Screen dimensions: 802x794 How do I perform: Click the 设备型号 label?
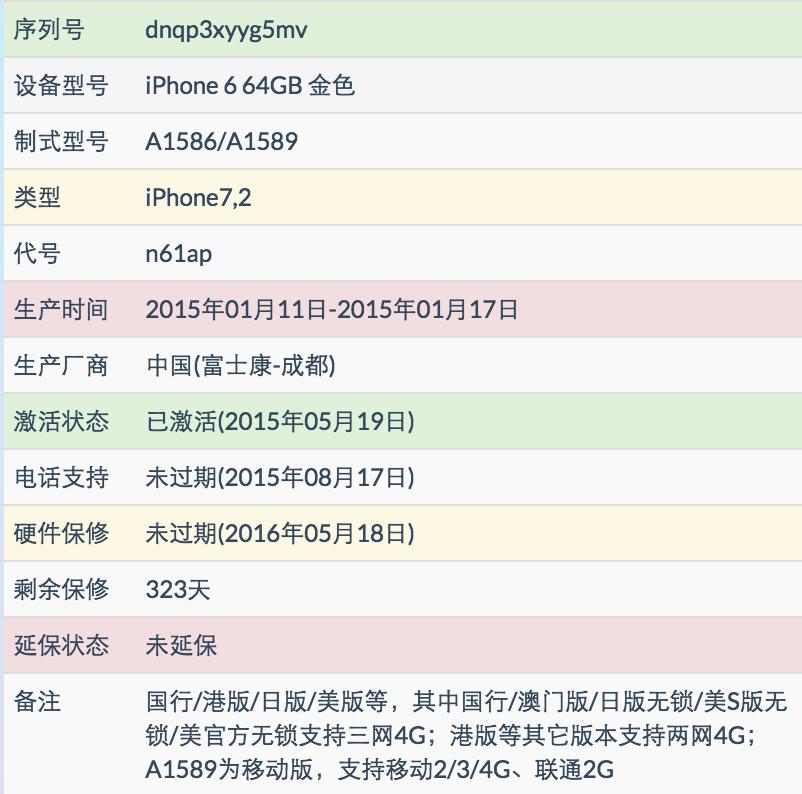tap(61, 85)
